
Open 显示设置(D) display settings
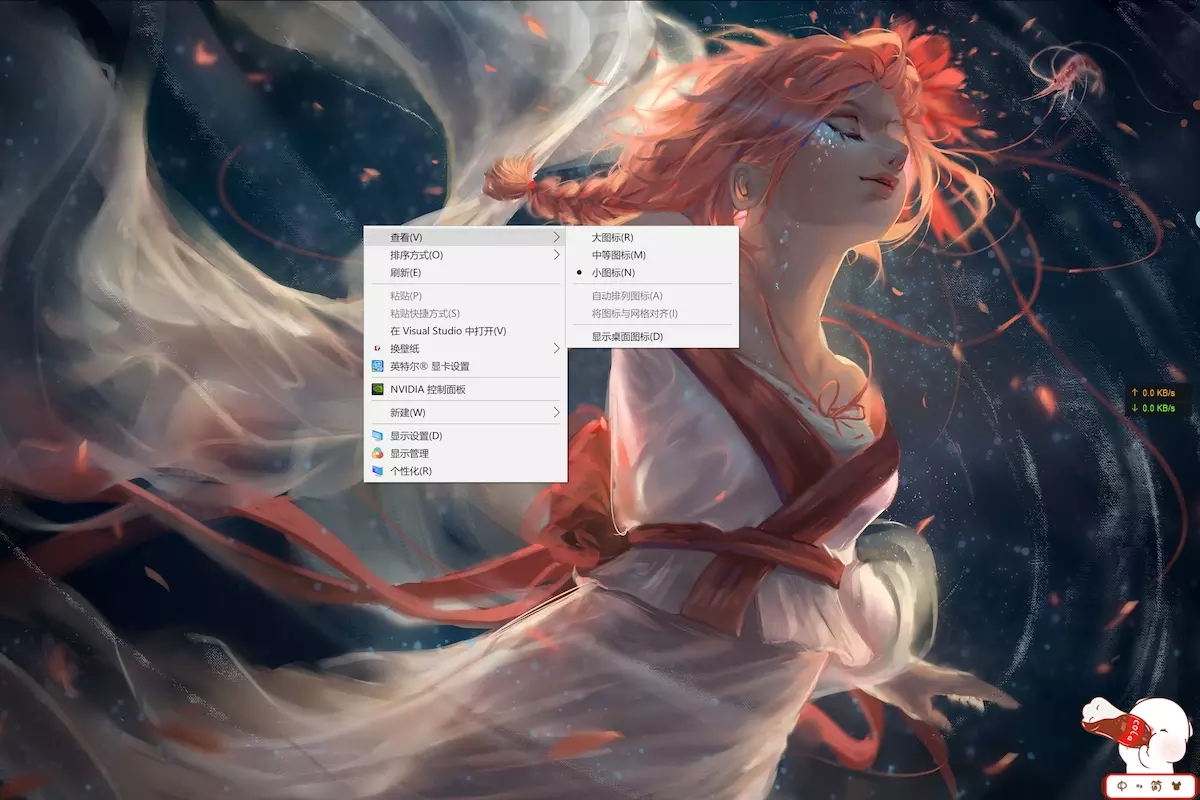click(x=465, y=436)
